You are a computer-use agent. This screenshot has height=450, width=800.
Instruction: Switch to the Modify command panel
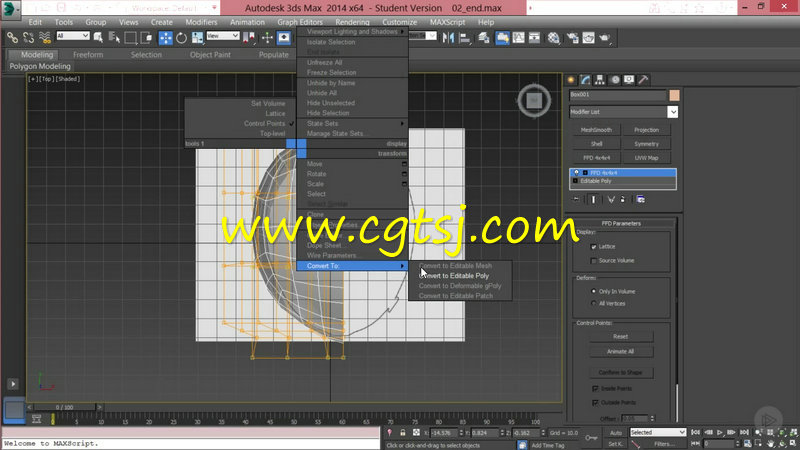click(585, 80)
